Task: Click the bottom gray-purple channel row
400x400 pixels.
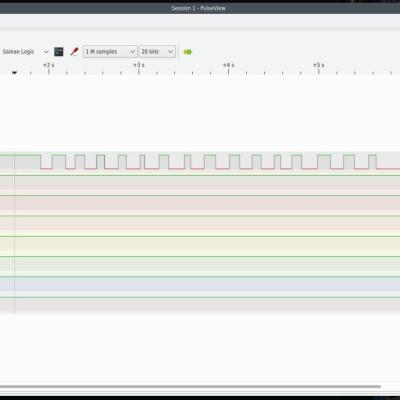Action: pos(200,305)
